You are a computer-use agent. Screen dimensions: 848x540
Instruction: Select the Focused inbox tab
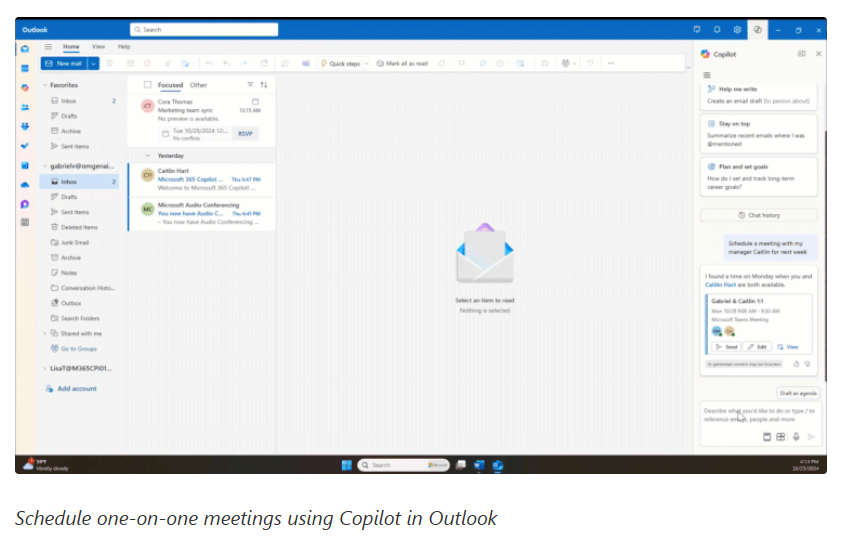(x=170, y=85)
